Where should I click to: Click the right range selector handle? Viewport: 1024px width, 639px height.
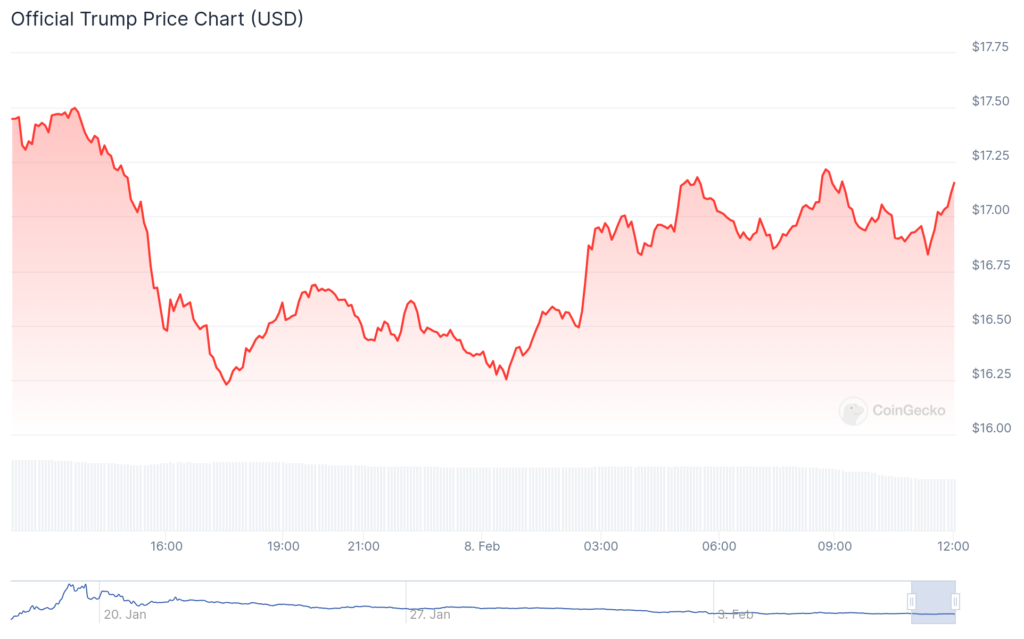point(956,601)
